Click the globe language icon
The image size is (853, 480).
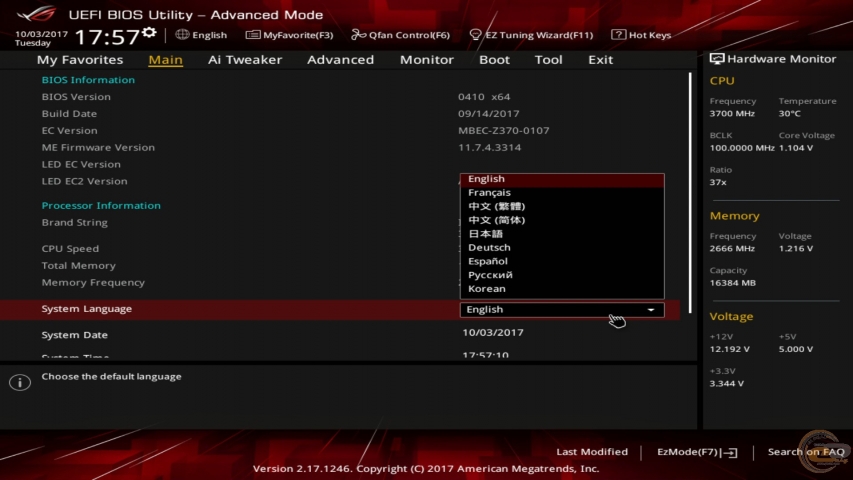click(182, 34)
